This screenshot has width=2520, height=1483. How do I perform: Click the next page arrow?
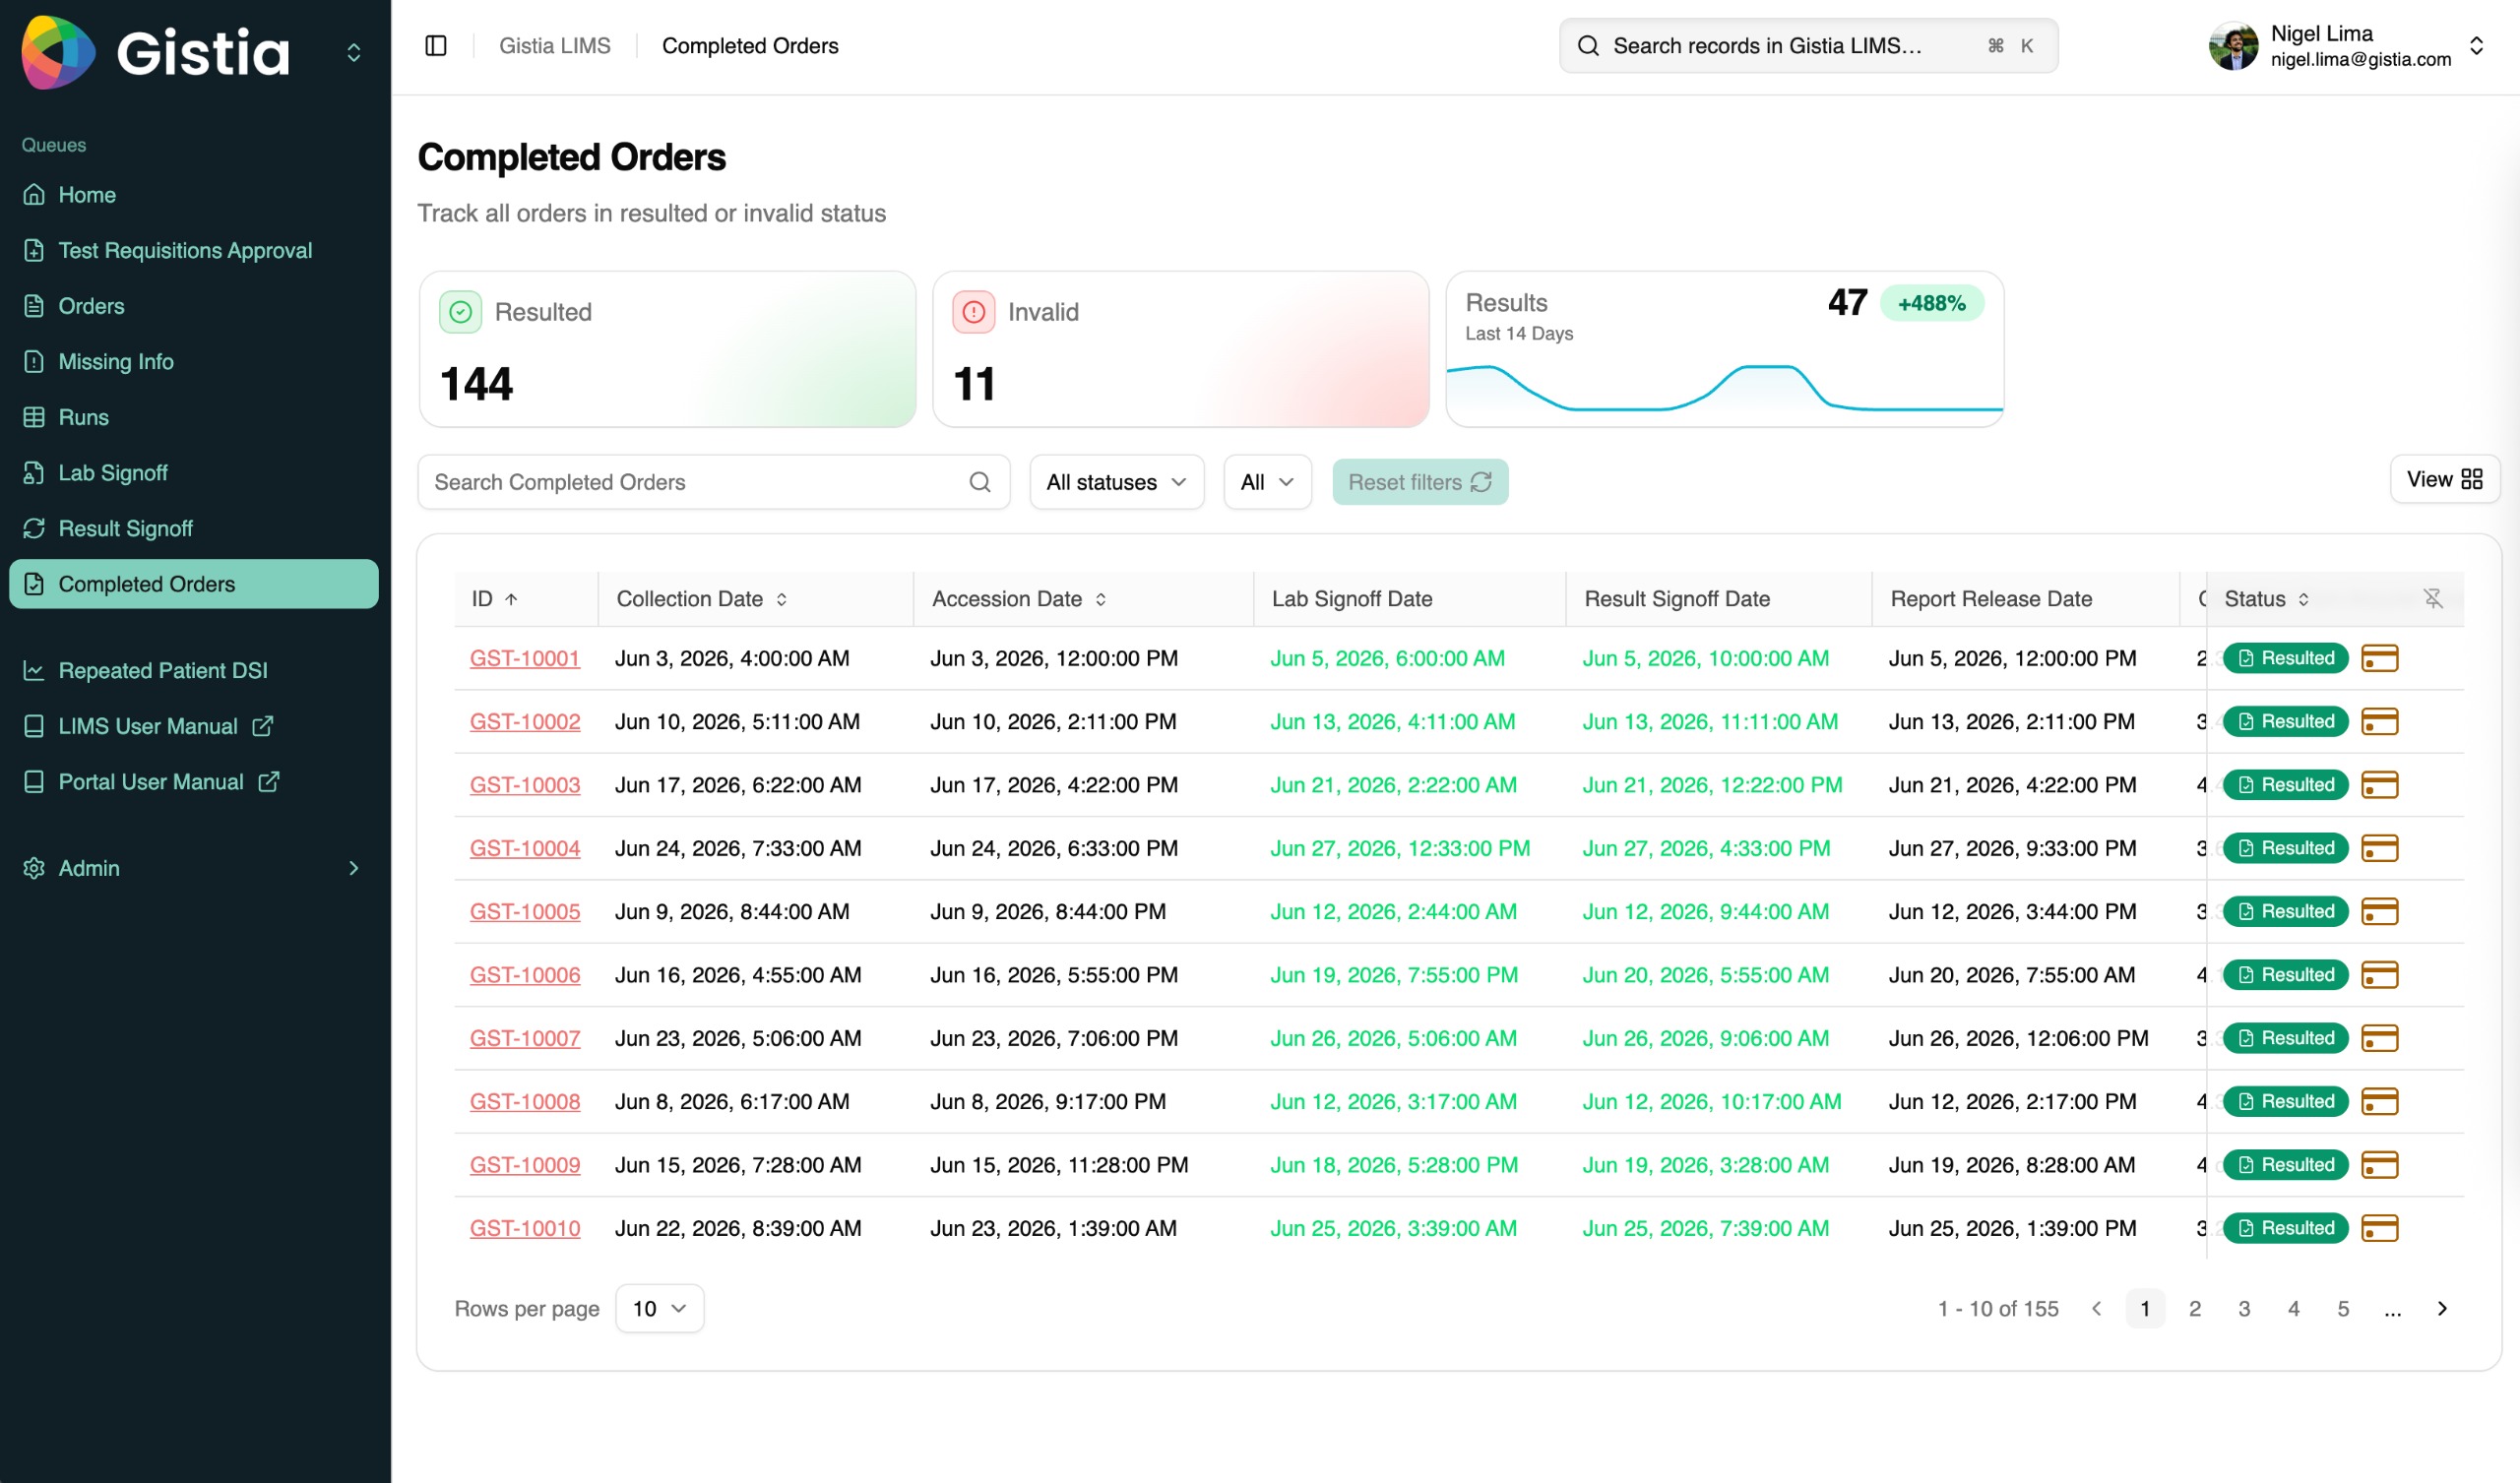2442,1309
